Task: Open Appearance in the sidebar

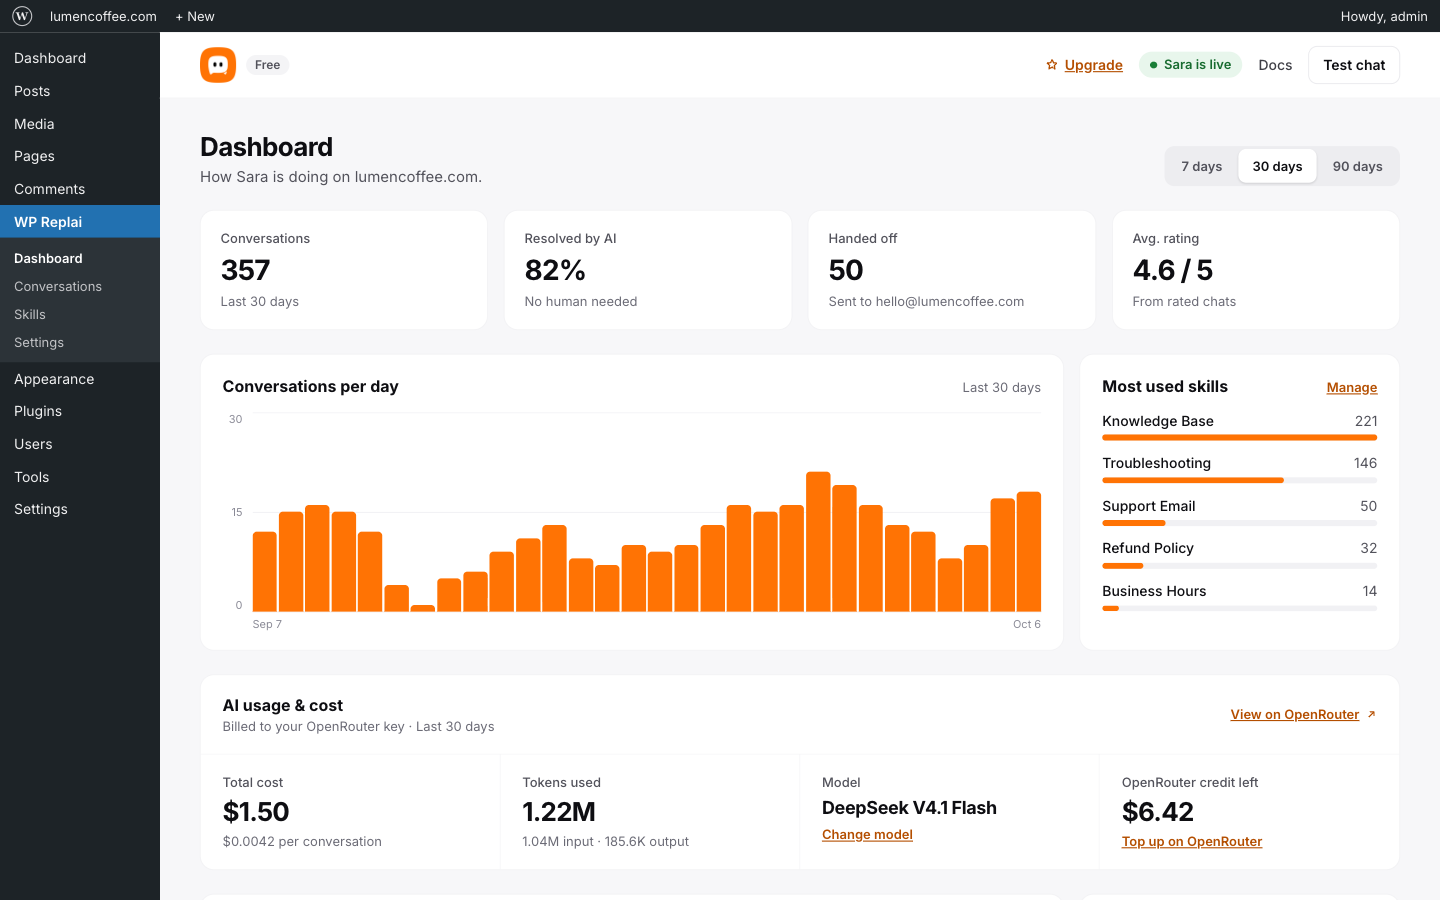Action: pyautogui.click(x=80, y=379)
